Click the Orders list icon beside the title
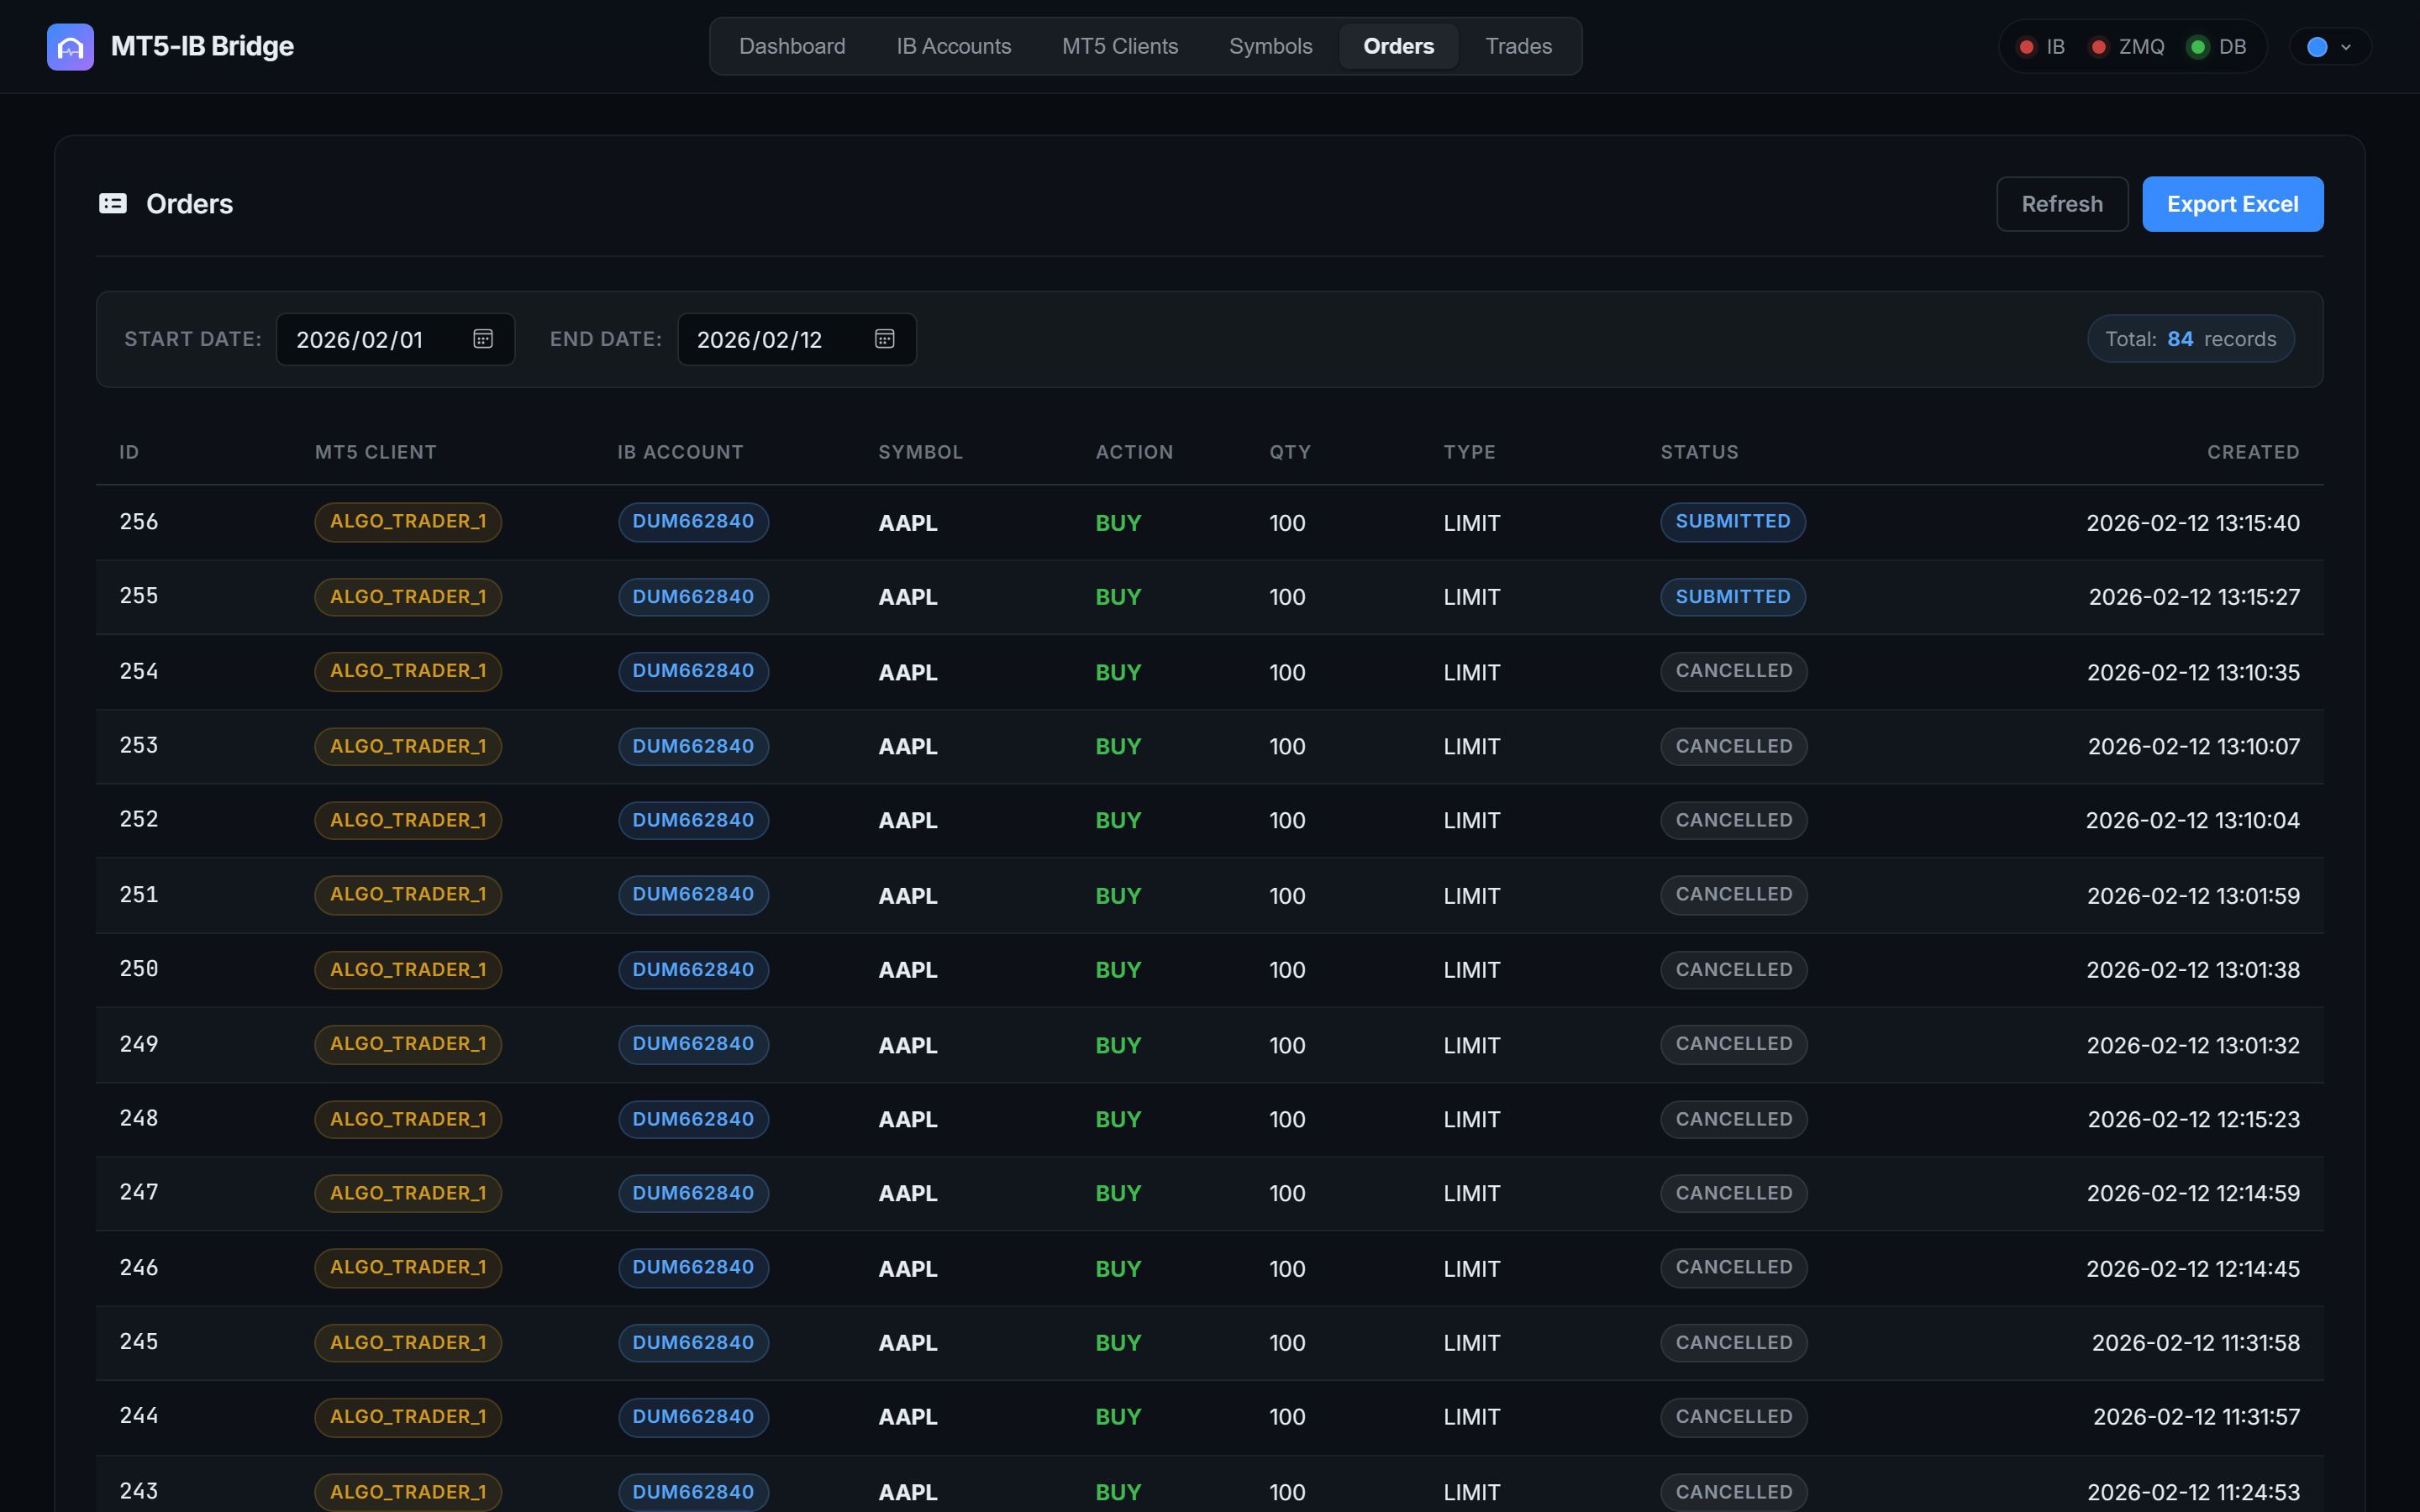 pos(112,203)
